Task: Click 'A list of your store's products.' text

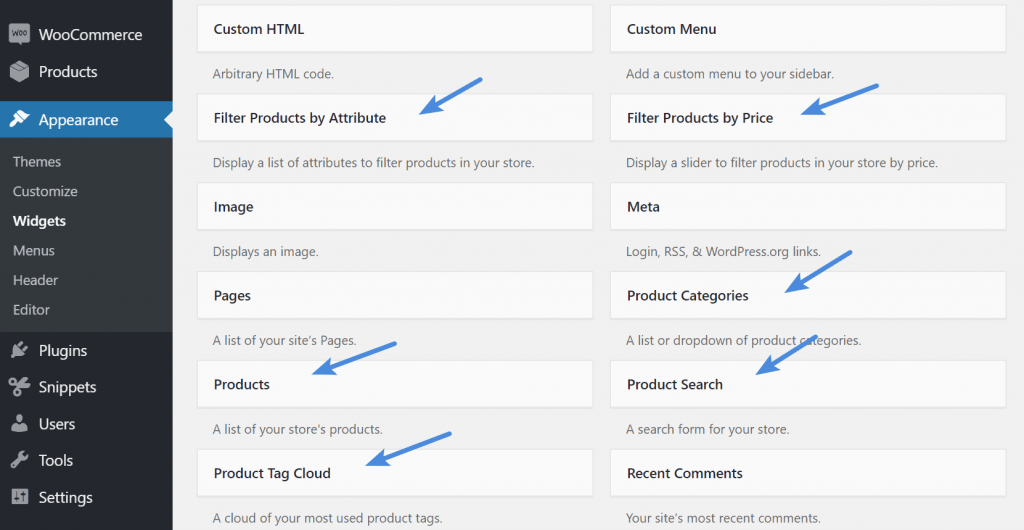Action: [x=297, y=429]
